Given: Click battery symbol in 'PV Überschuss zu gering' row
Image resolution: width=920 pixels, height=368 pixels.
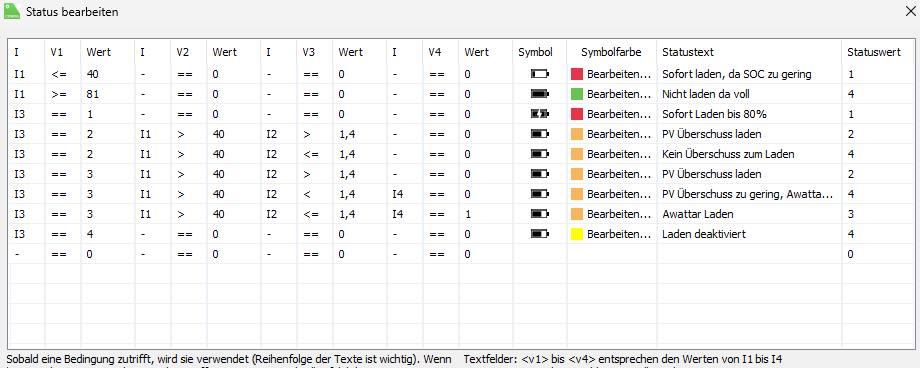Looking at the screenshot, I should pyautogui.click(x=540, y=194).
